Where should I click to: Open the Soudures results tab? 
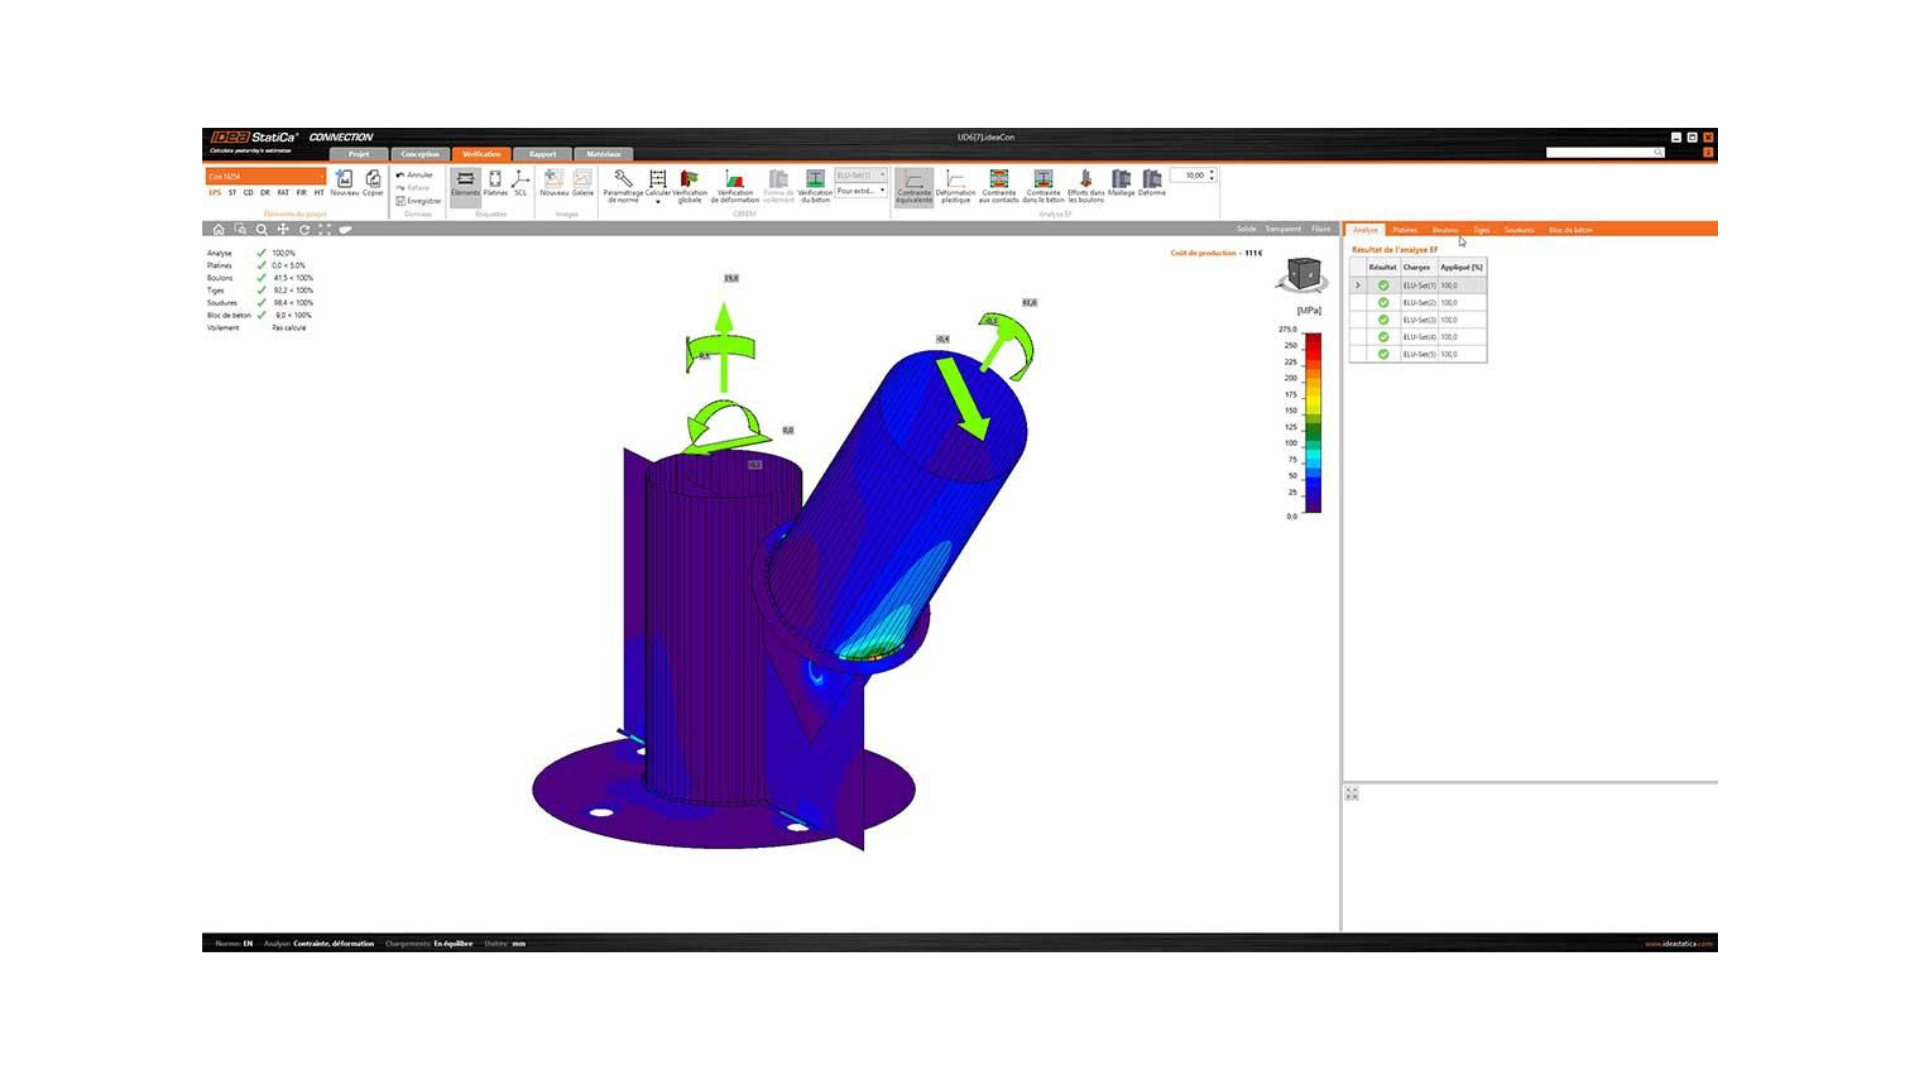1518,230
